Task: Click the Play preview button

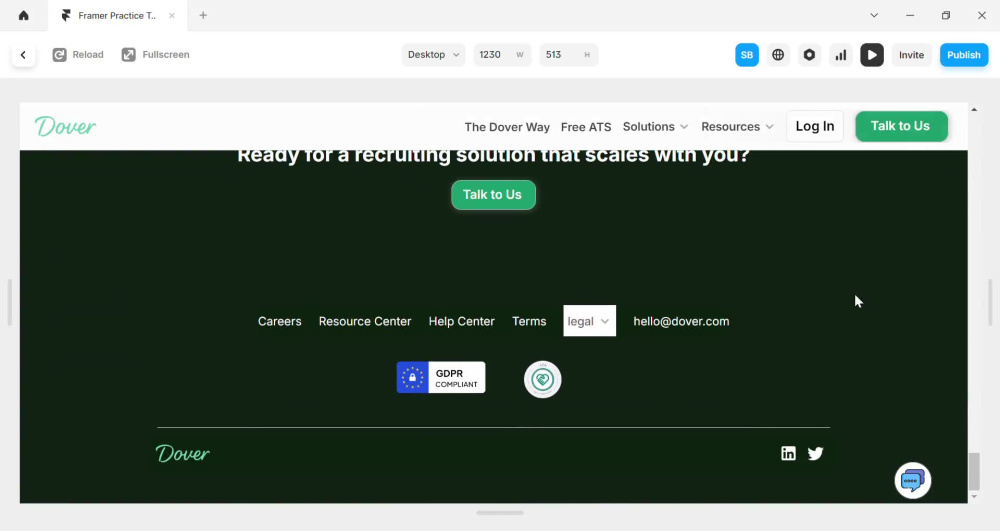Action: click(x=872, y=55)
